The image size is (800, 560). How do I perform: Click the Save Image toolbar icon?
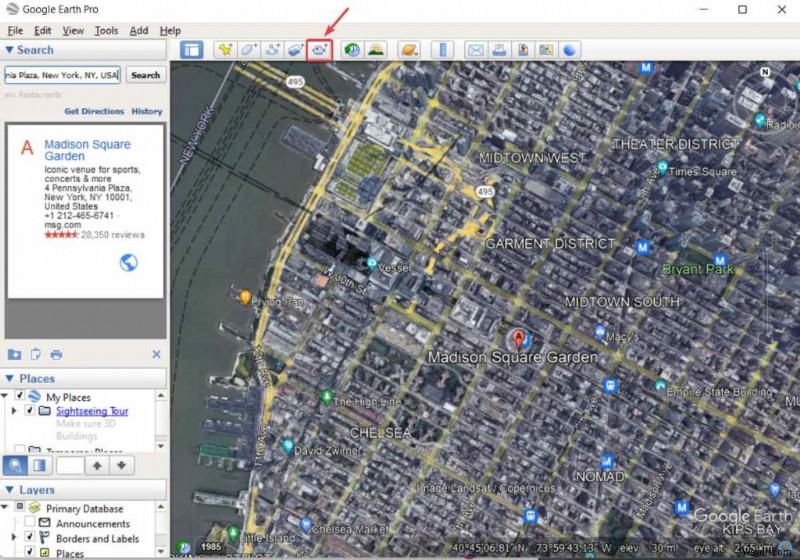522,50
